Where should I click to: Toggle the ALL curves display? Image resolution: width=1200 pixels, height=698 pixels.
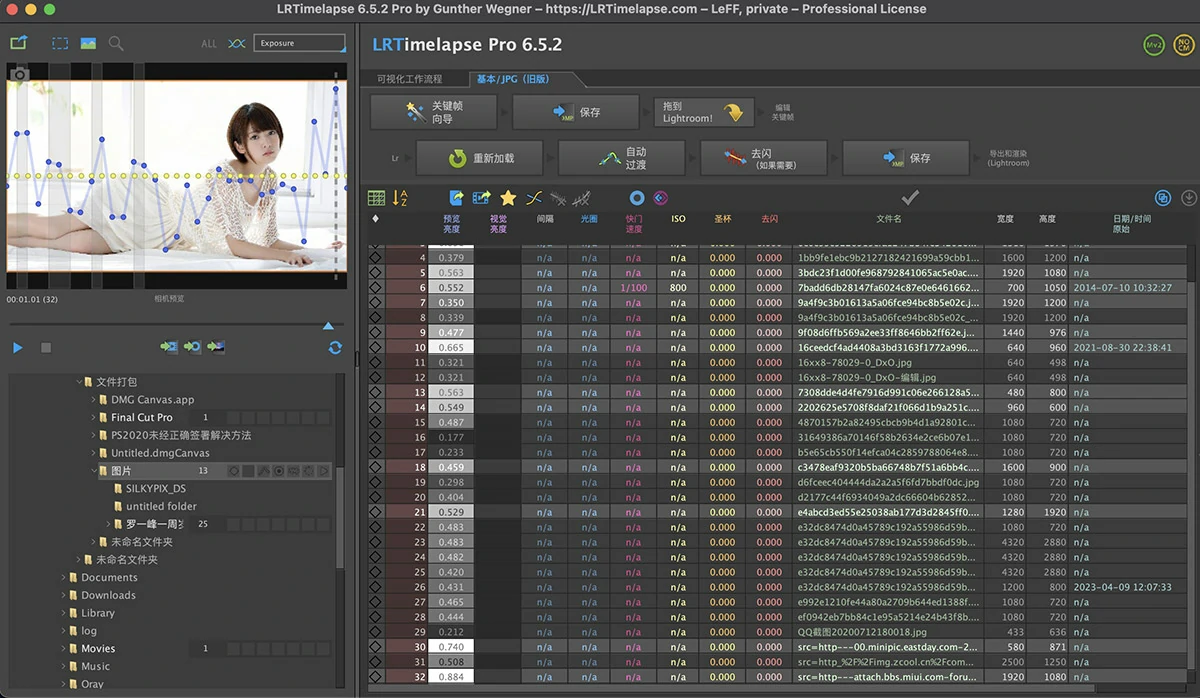click(x=209, y=44)
